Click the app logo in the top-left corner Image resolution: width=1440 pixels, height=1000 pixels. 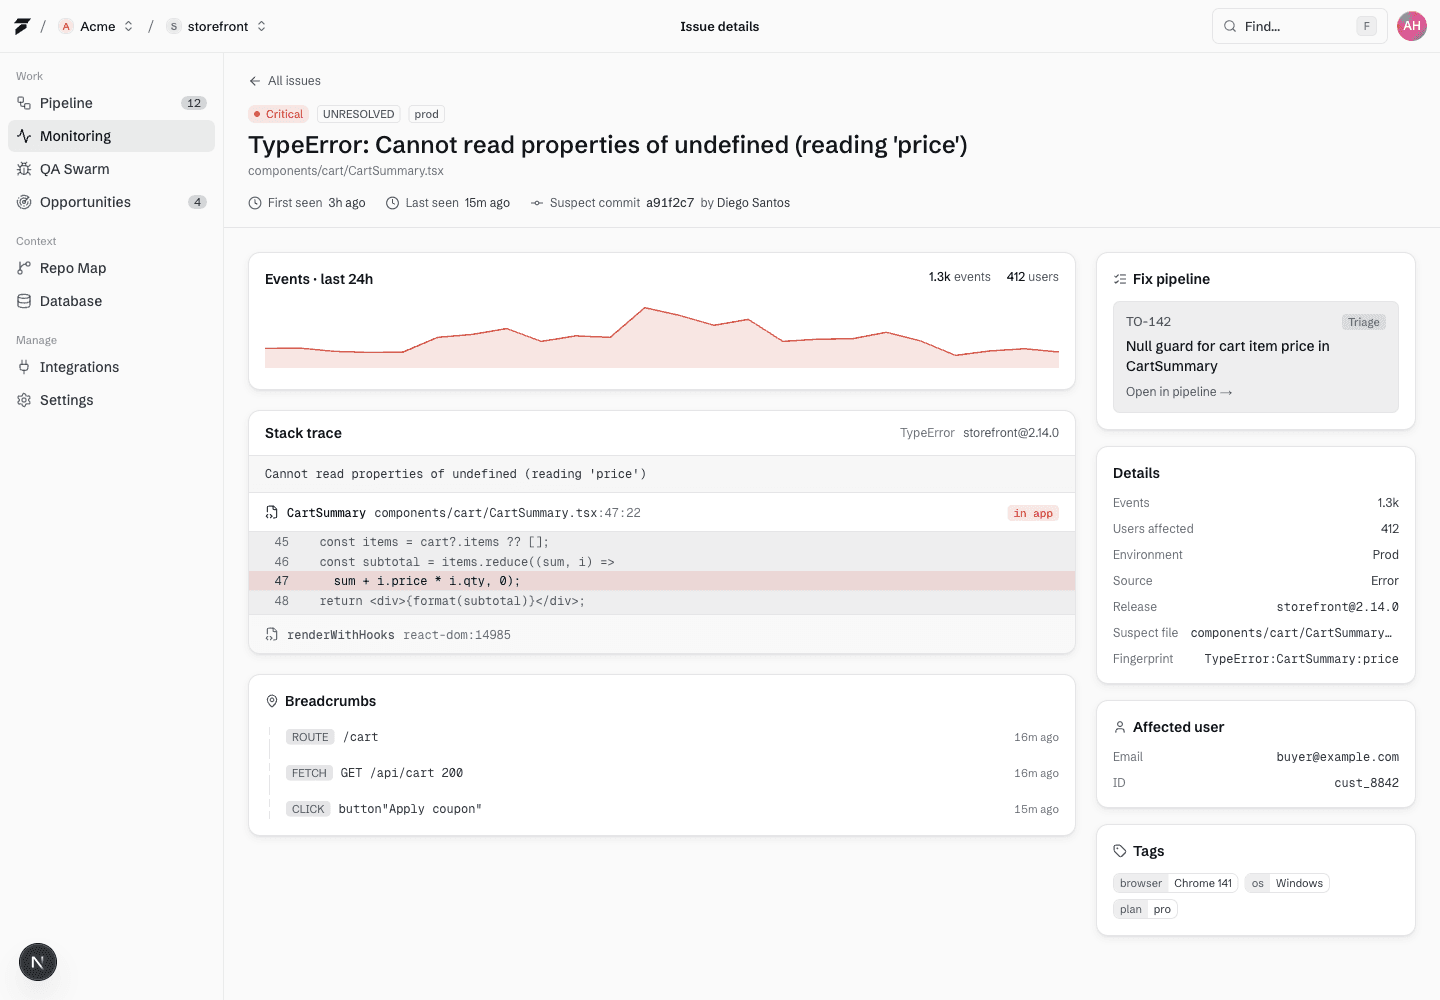tap(22, 26)
